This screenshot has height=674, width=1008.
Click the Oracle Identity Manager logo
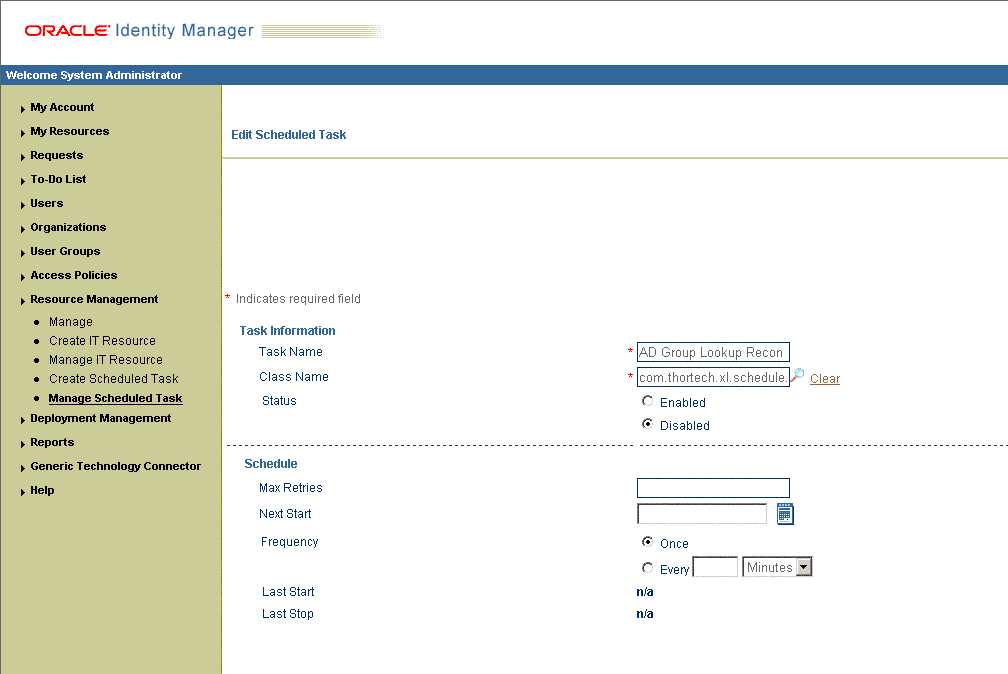point(139,30)
